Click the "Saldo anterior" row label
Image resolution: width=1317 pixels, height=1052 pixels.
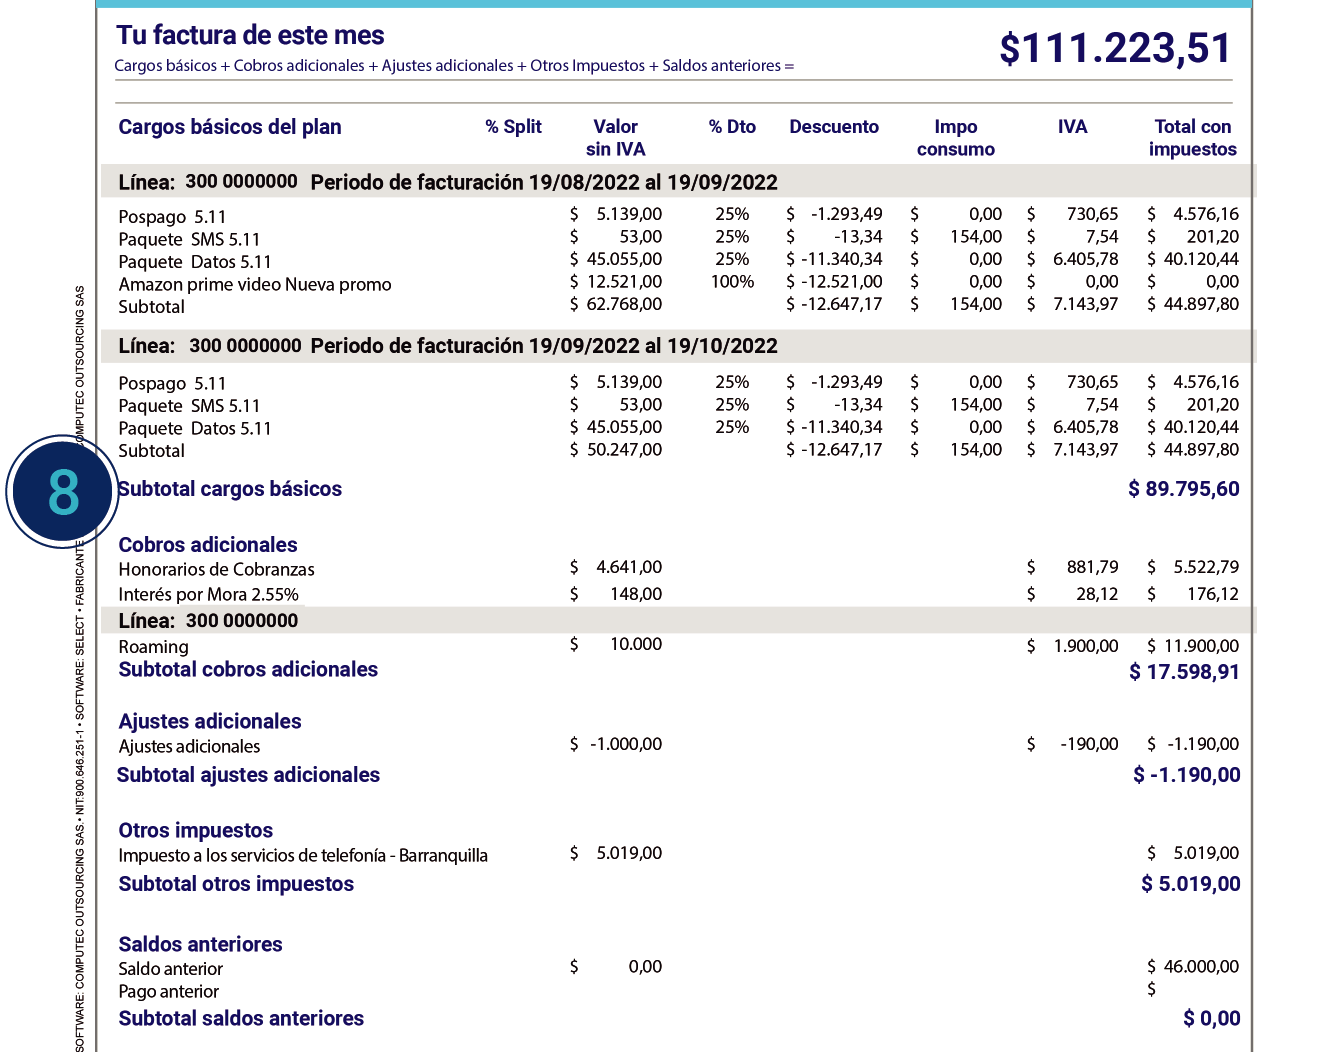[x=170, y=969]
